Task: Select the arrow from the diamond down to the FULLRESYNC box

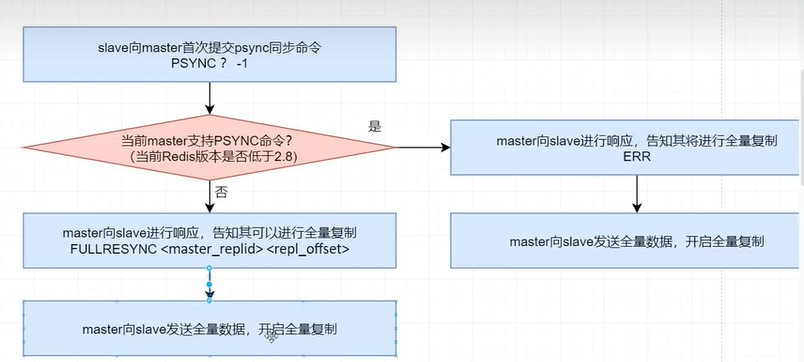Action: click(209, 196)
